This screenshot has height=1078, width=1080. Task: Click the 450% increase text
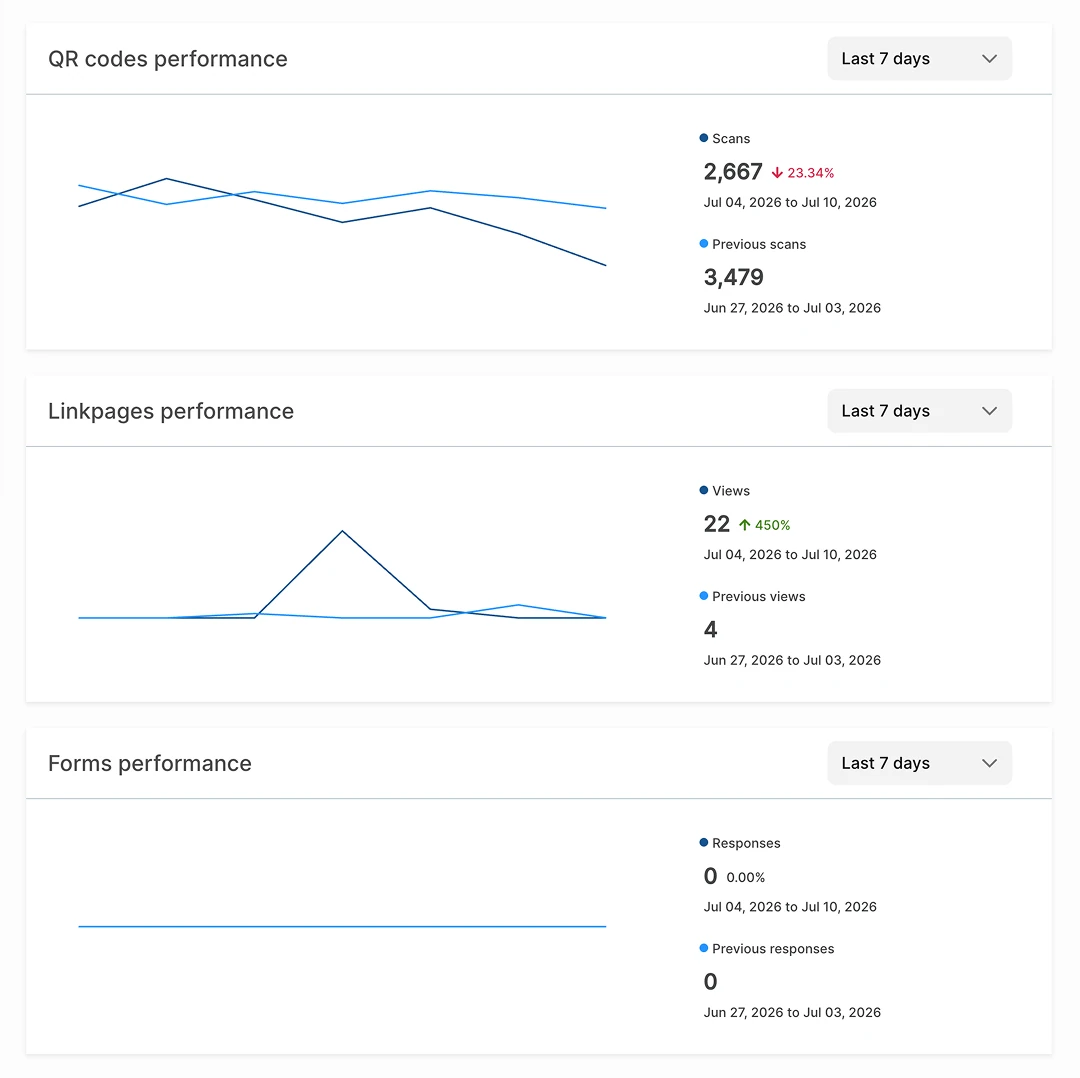772,525
